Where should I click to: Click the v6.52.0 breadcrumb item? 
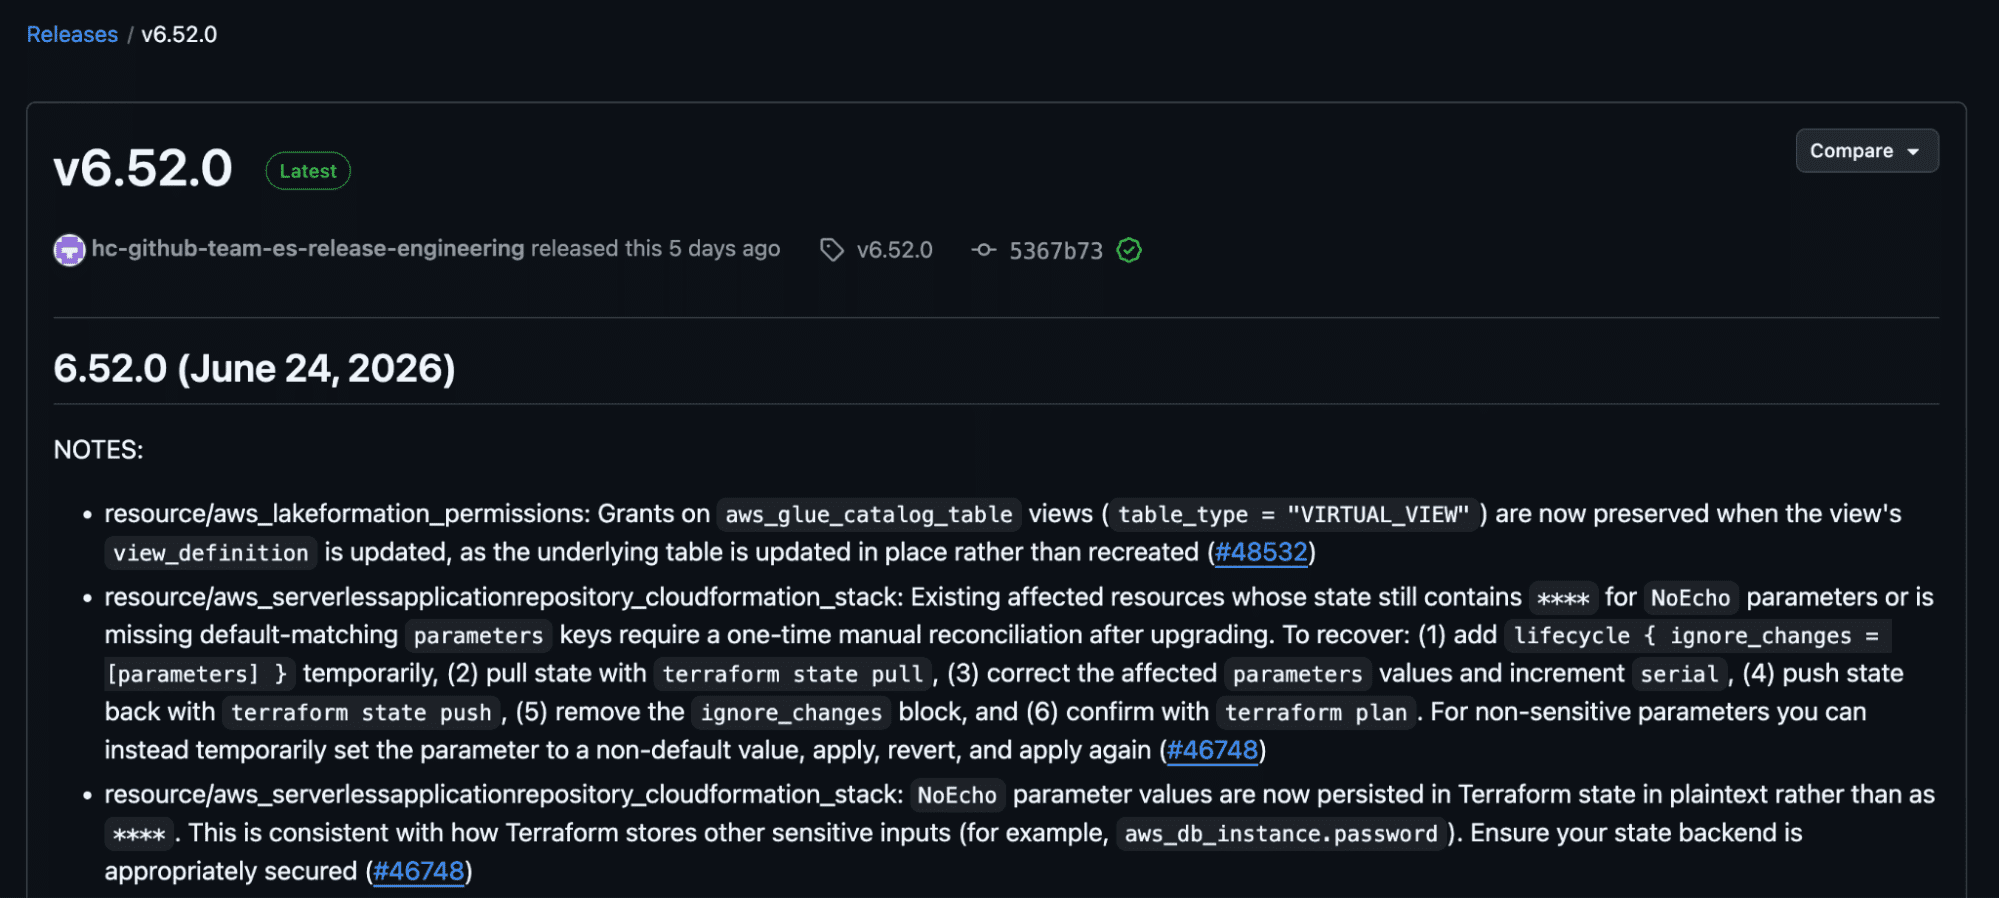[179, 34]
